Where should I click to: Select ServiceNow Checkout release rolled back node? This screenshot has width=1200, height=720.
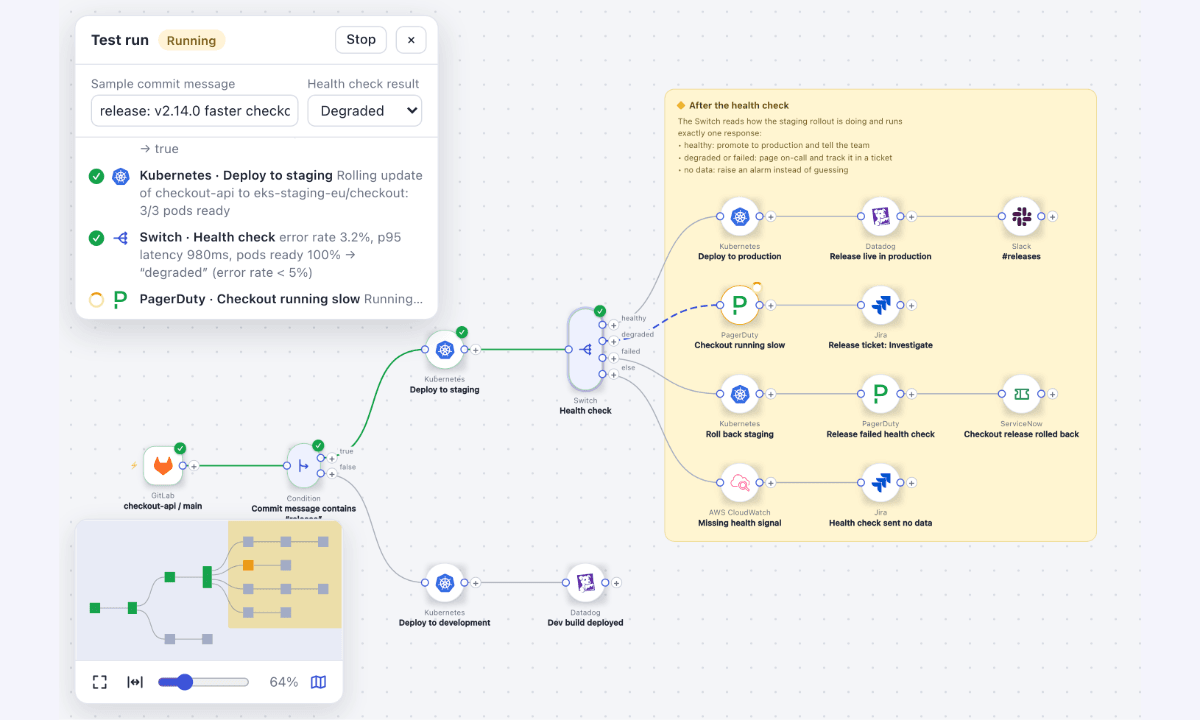coord(1022,394)
